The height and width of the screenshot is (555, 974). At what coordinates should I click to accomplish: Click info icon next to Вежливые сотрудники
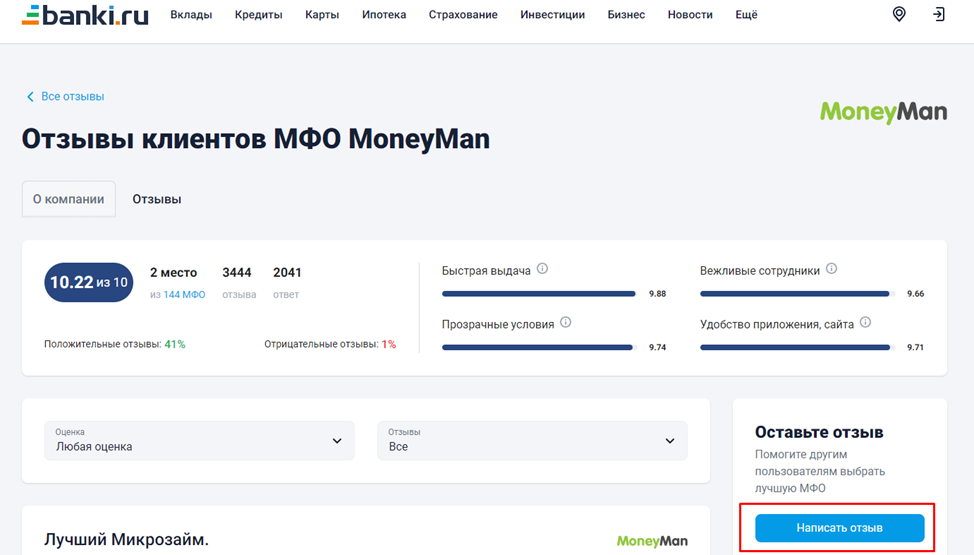coord(831,268)
